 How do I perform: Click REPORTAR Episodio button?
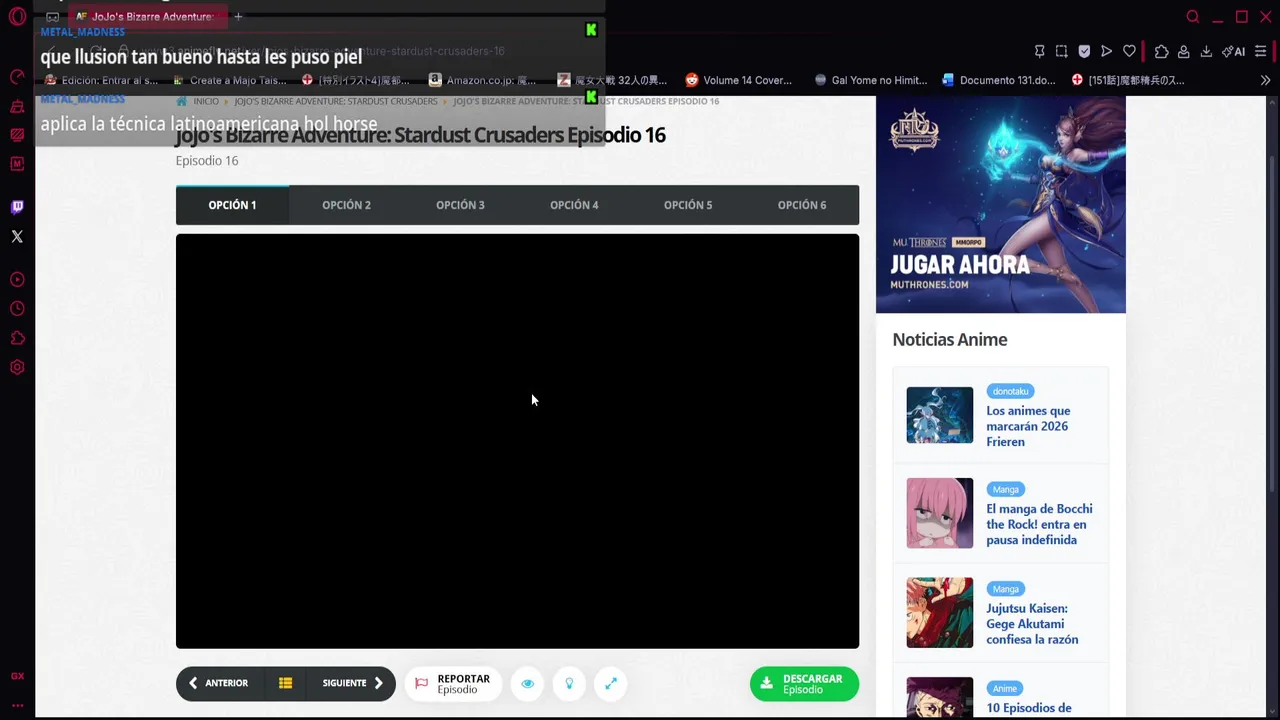453,683
